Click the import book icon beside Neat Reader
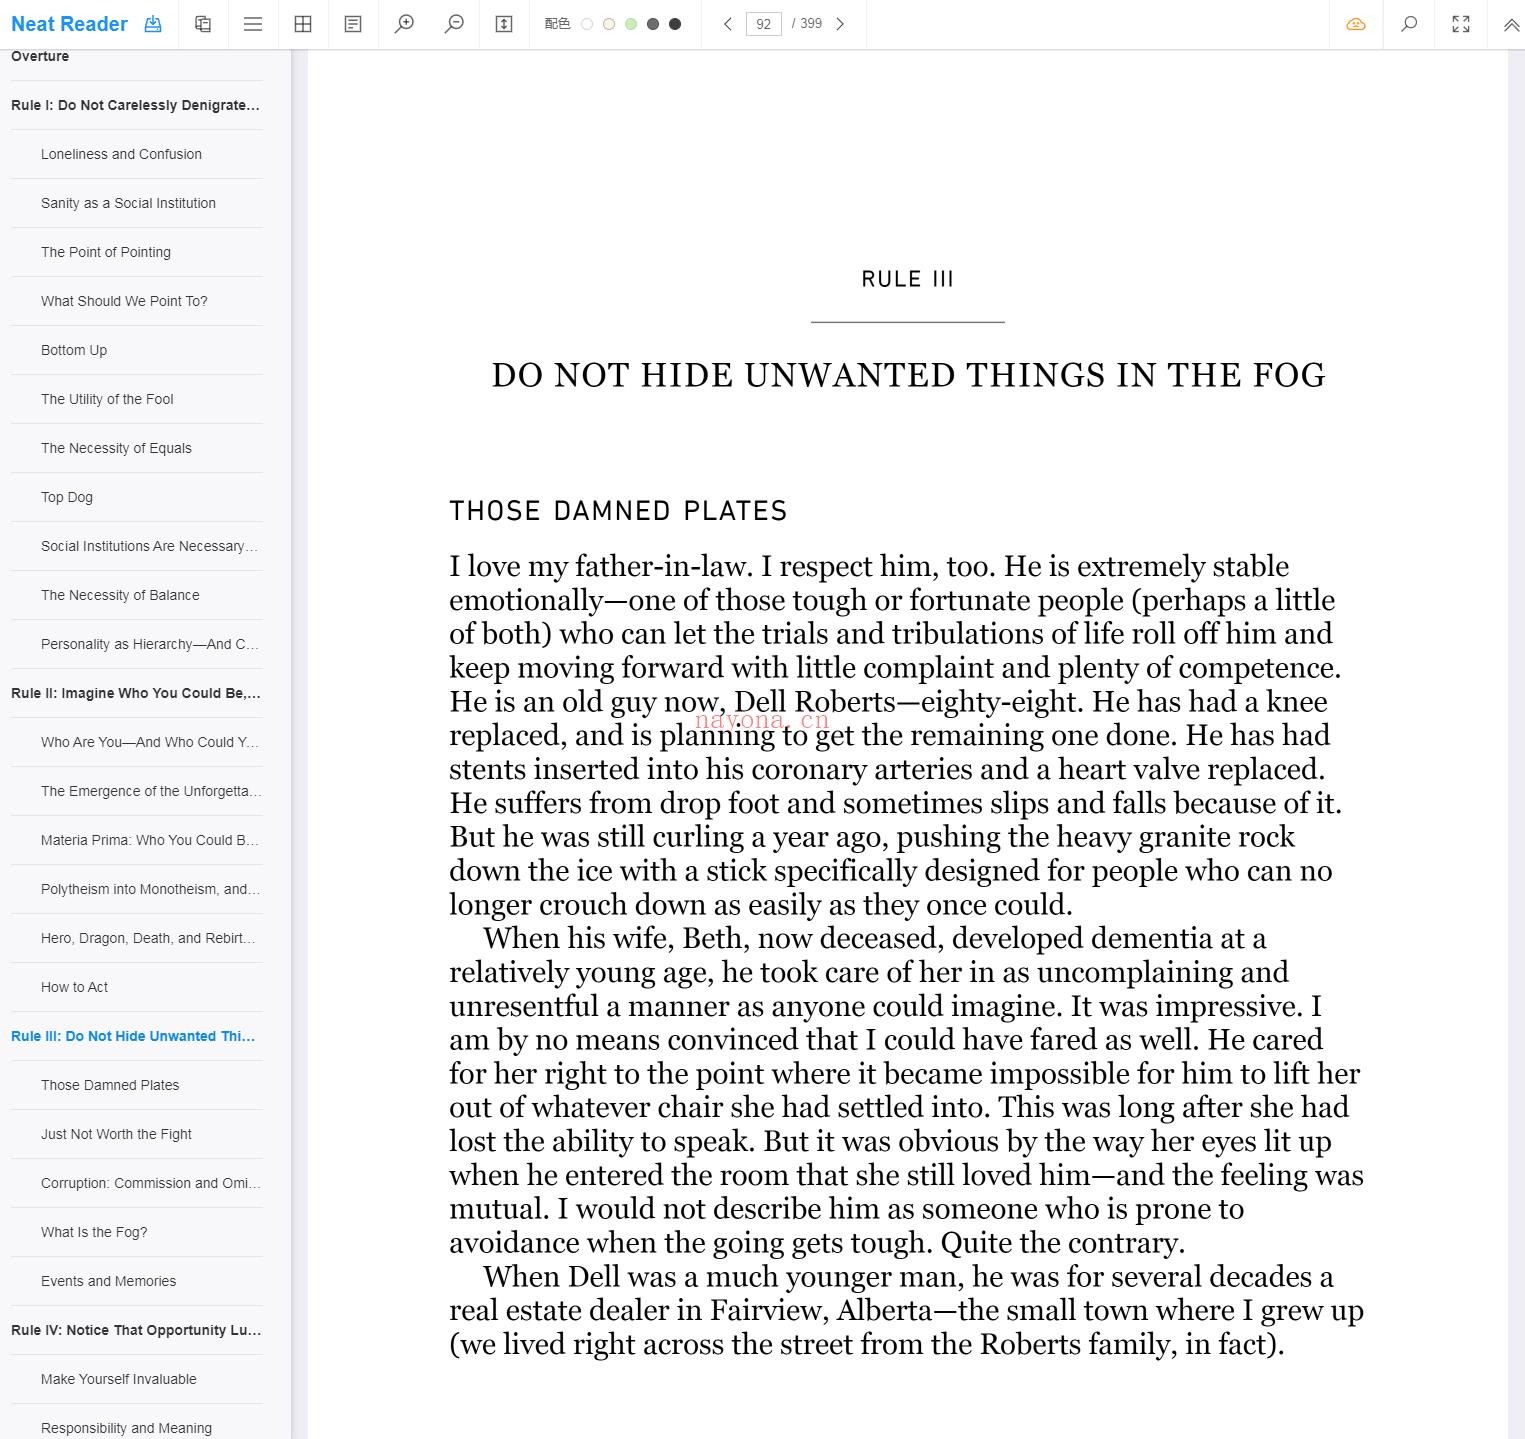 (153, 24)
